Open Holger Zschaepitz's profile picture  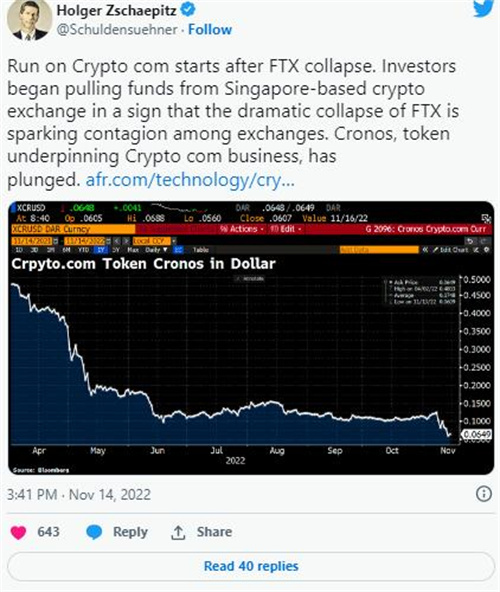click(29, 19)
